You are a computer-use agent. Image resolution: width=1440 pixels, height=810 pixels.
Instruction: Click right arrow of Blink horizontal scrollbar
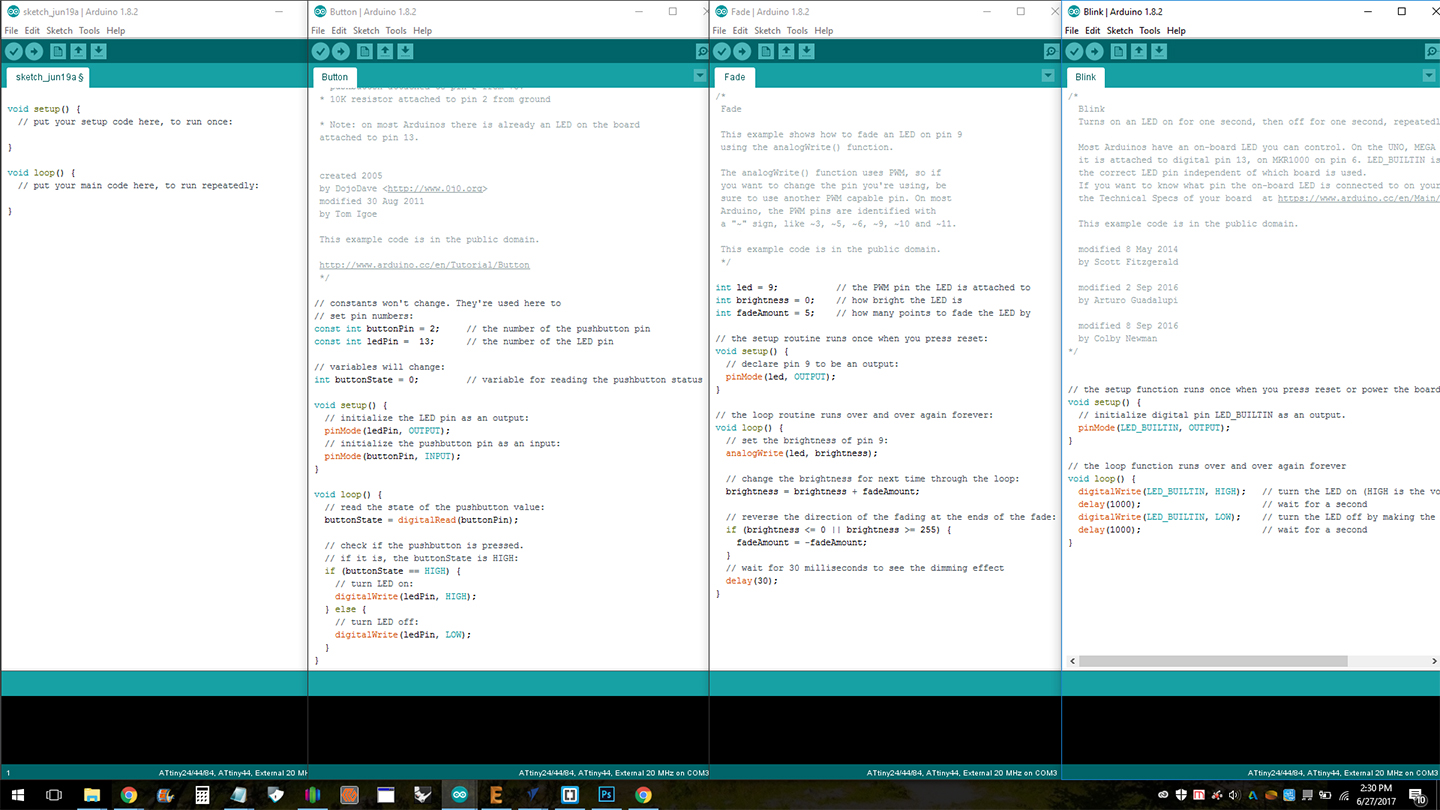point(1433,661)
